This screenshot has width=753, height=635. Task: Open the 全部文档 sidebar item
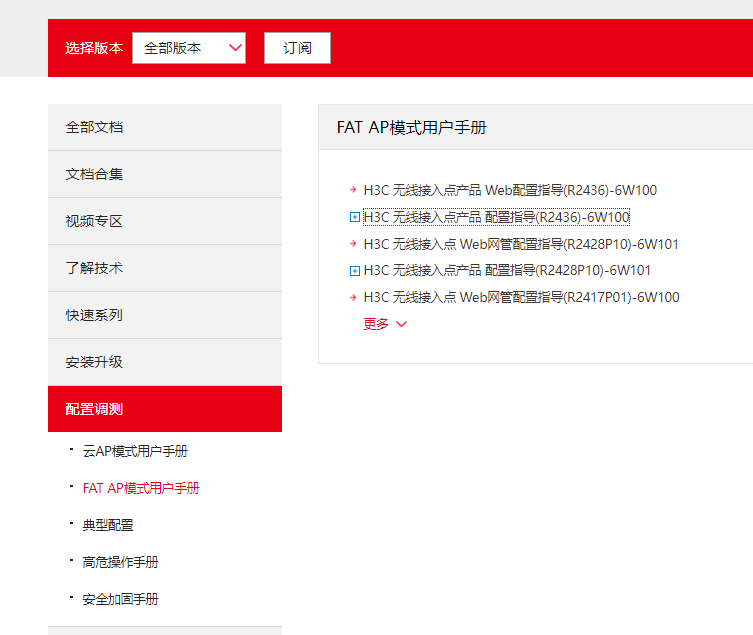coord(165,127)
